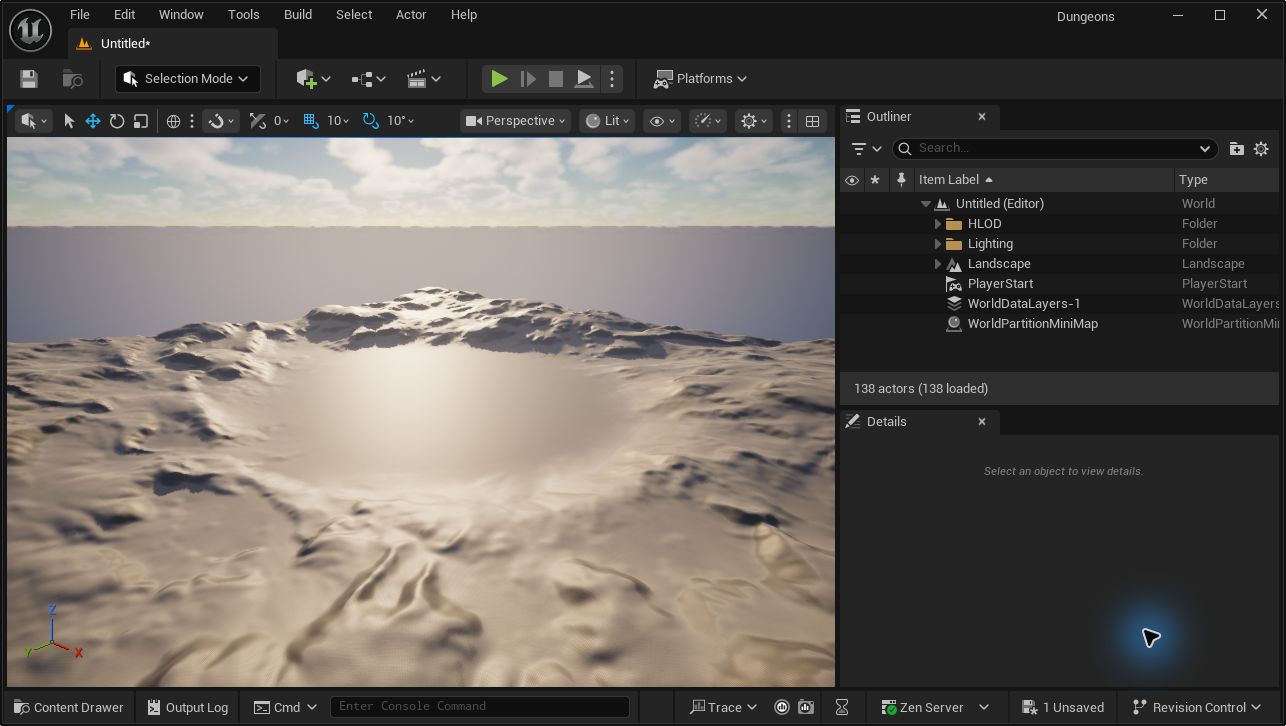Image resolution: width=1286 pixels, height=726 pixels.
Task: Open the Blueprints menu icon
Action: (x=368, y=79)
